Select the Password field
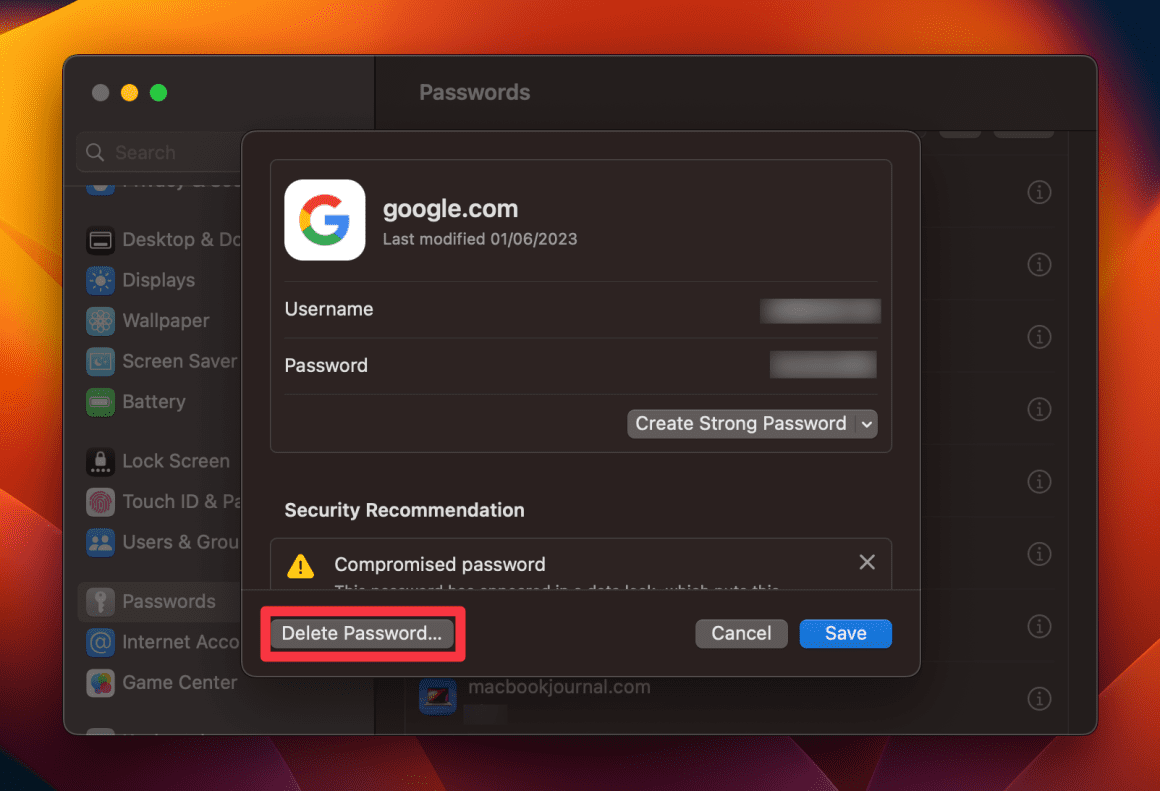Image resolution: width=1160 pixels, height=791 pixels. 823,364
